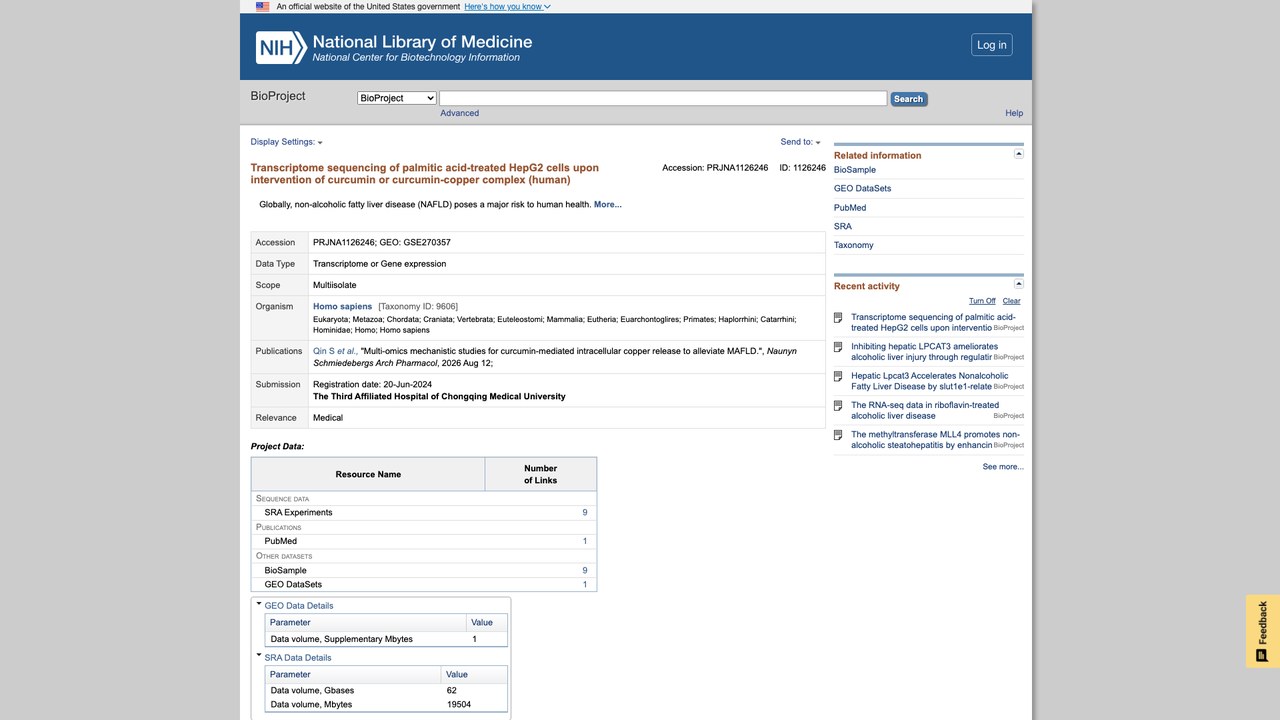Open recent item 'Inhibiting hepatic LPCAT3 ameliorates'
1280x720 pixels.
925,352
